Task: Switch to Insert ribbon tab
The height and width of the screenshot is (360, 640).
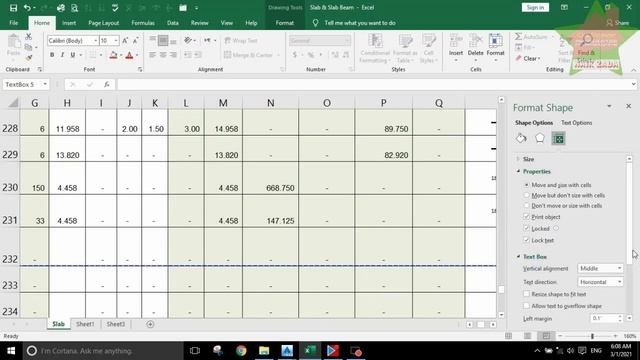Action: pyautogui.click(x=69, y=23)
